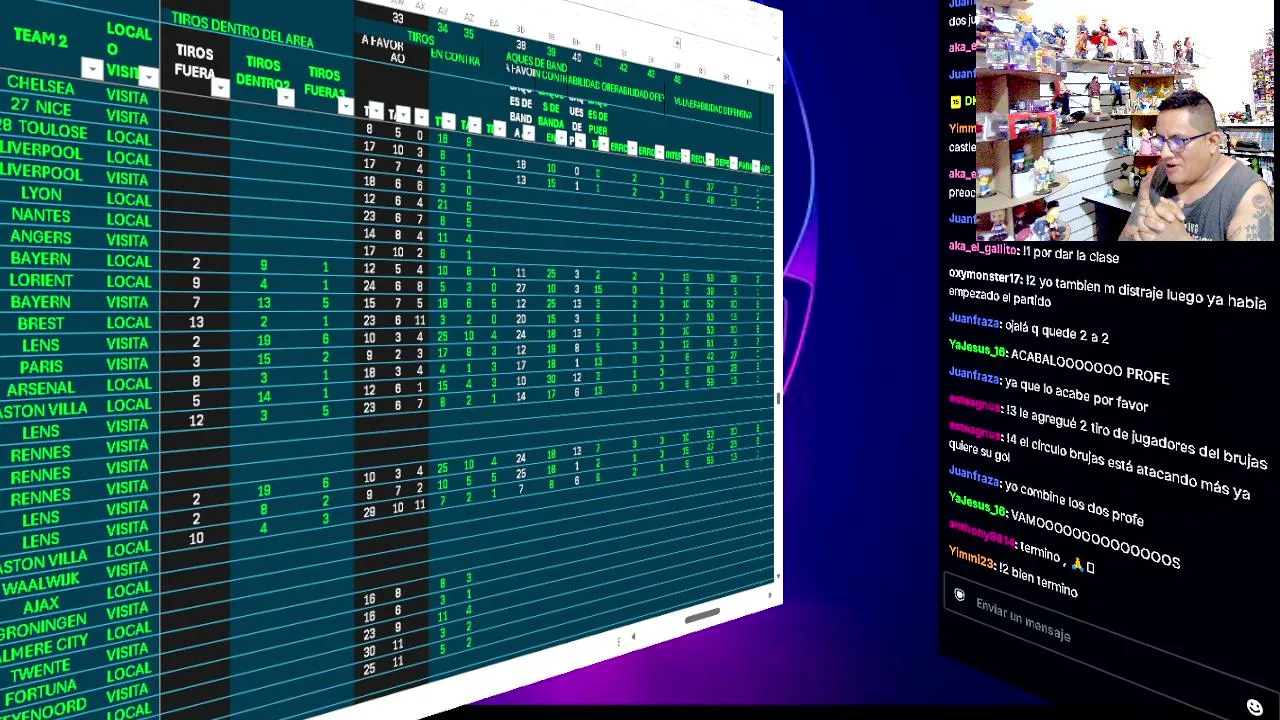Open the TIROS FUERA column filter dropdown
This screenshot has height=720, width=1280.
[x=220, y=88]
